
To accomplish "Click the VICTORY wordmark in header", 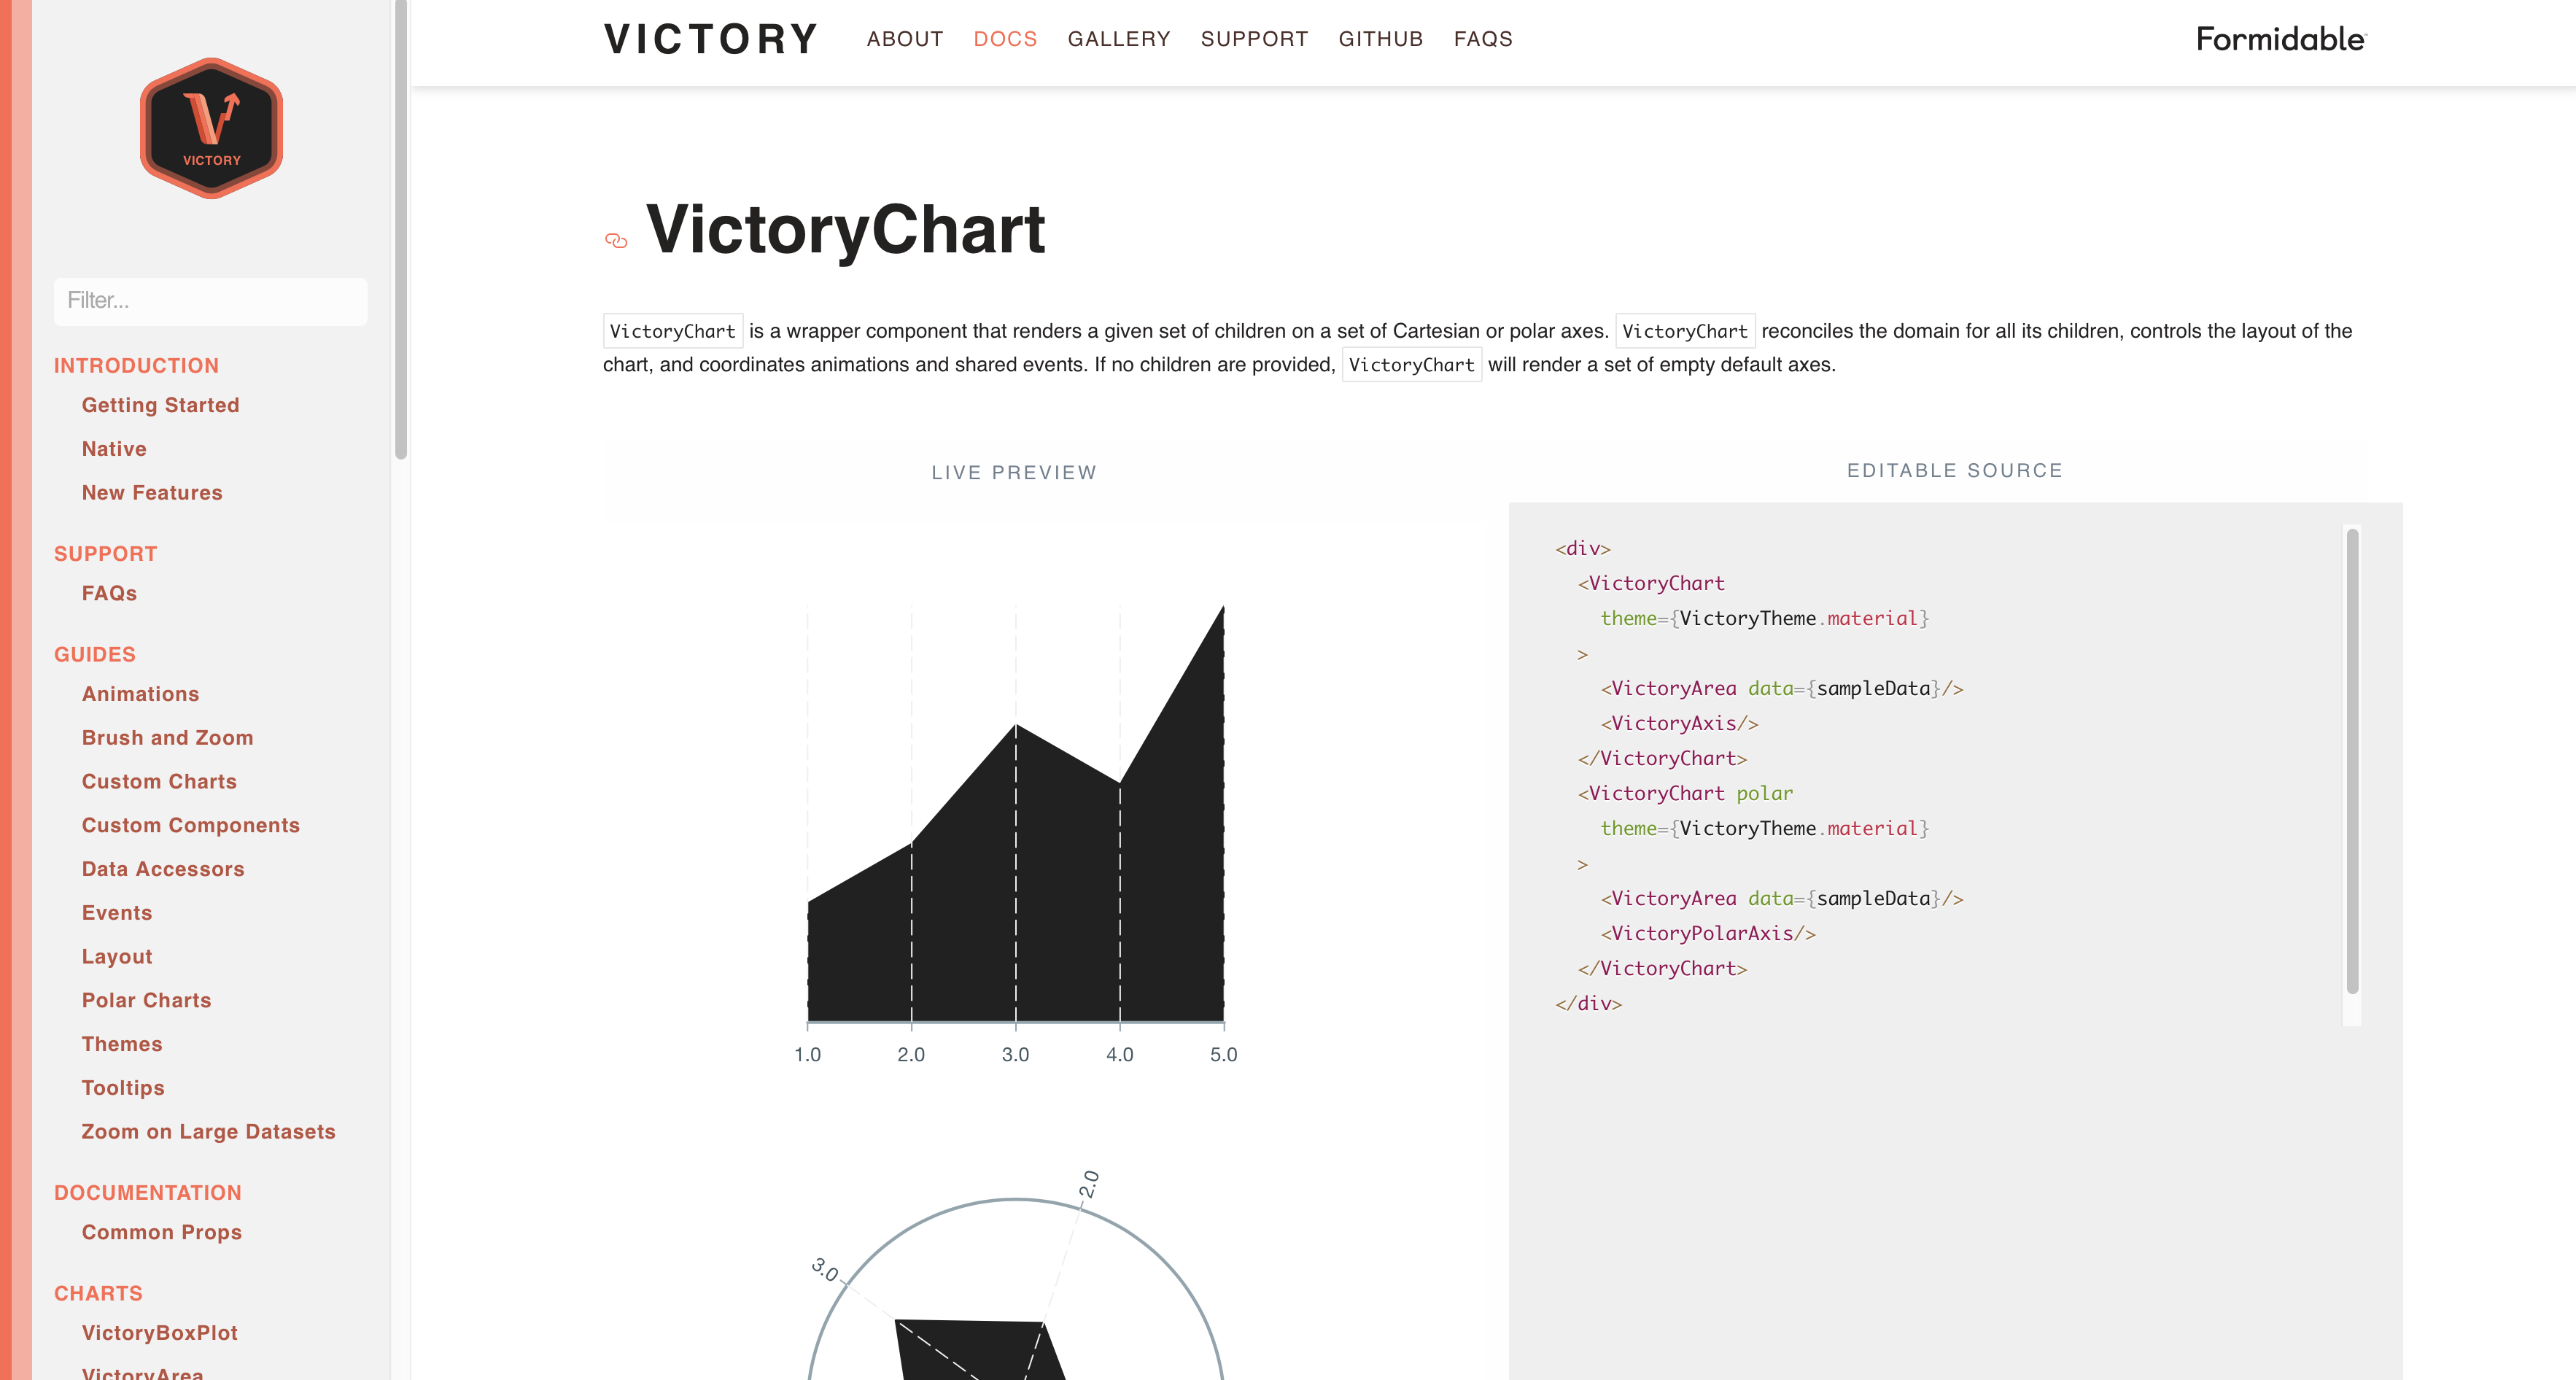I will coord(711,39).
